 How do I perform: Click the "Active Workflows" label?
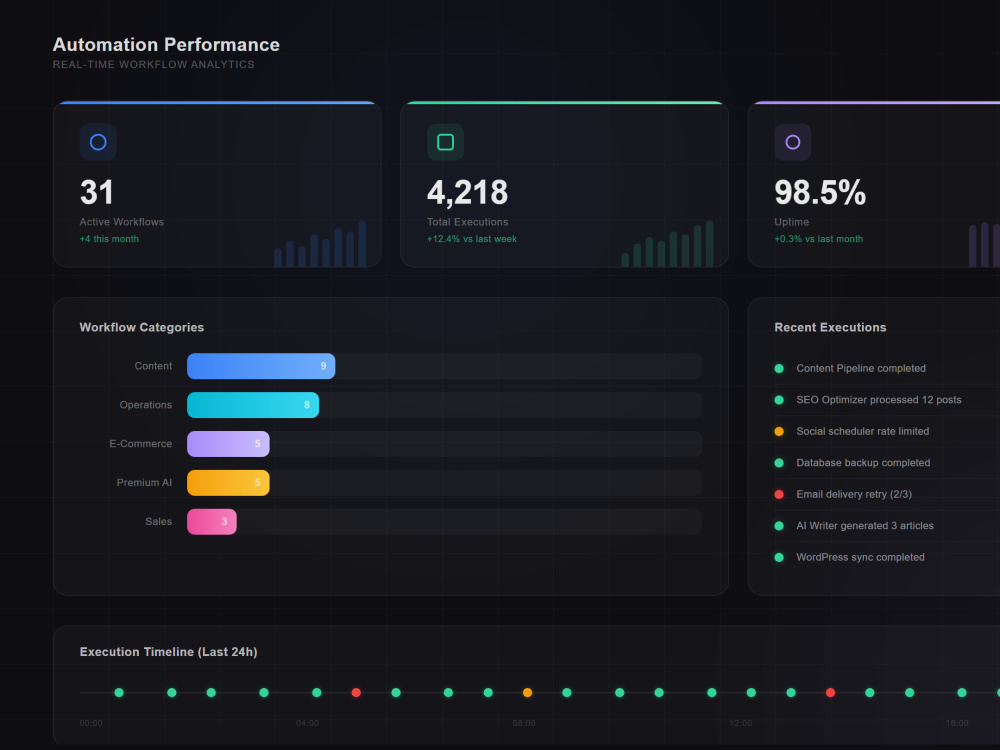[122, 222]
